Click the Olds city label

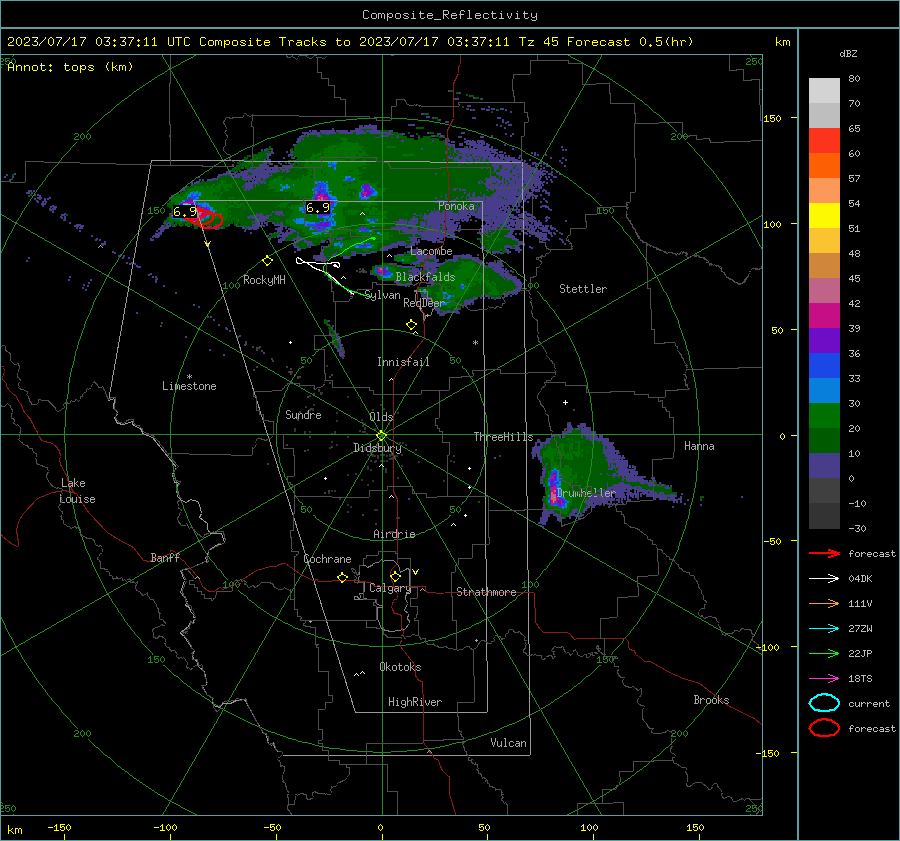[x=381, y=417]
